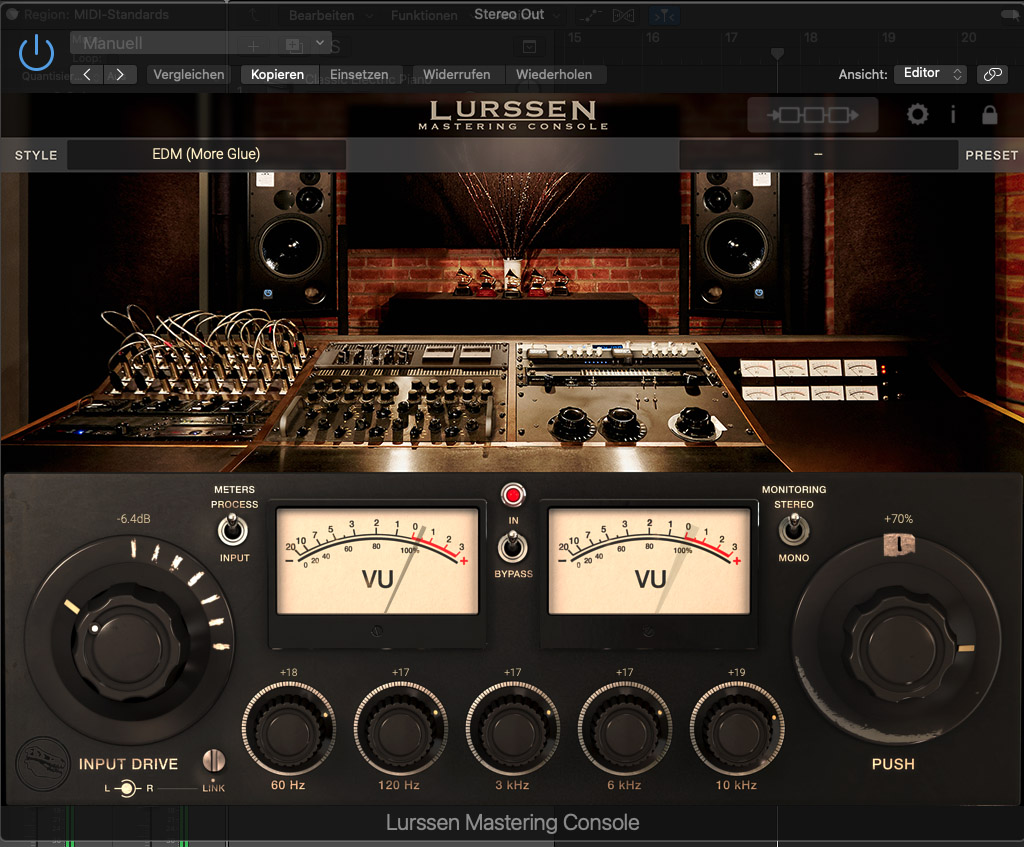This screenshot has width=1024, height=847.
Task: Click the -6.4dB input drive value
Action: tap(133, 519)
